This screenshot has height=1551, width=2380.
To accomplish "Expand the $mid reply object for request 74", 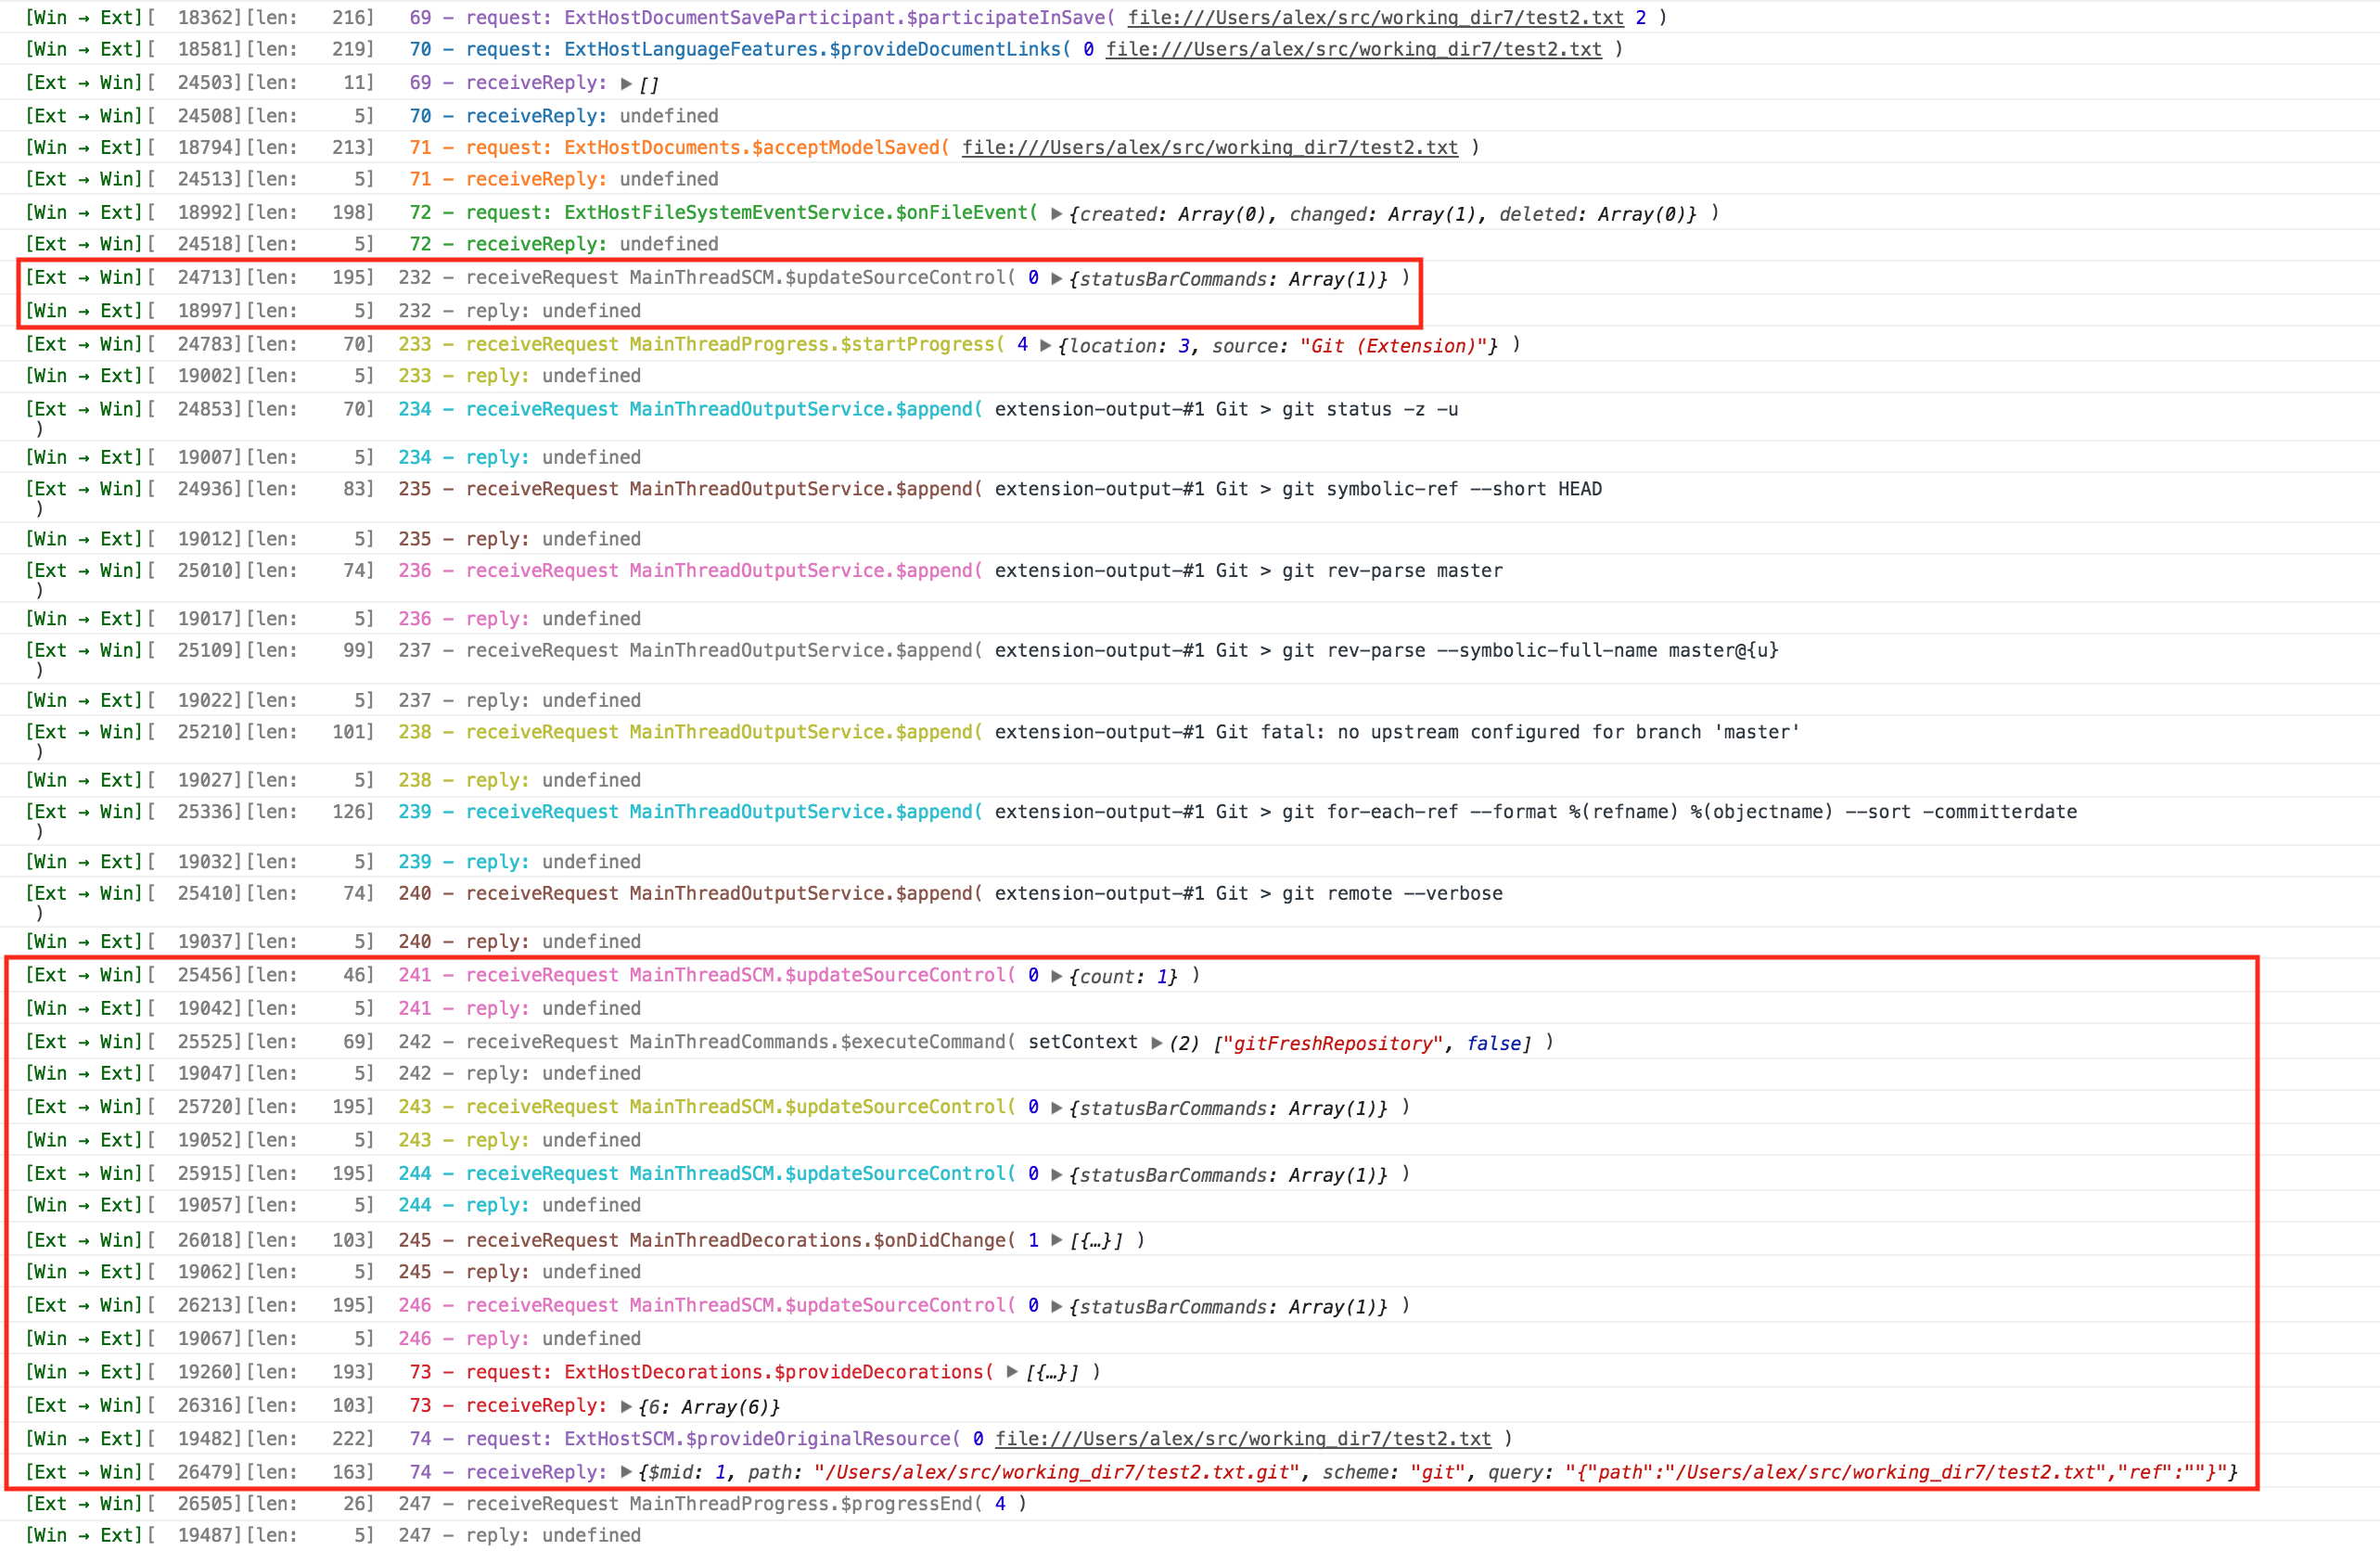I will click(628, 1471).
